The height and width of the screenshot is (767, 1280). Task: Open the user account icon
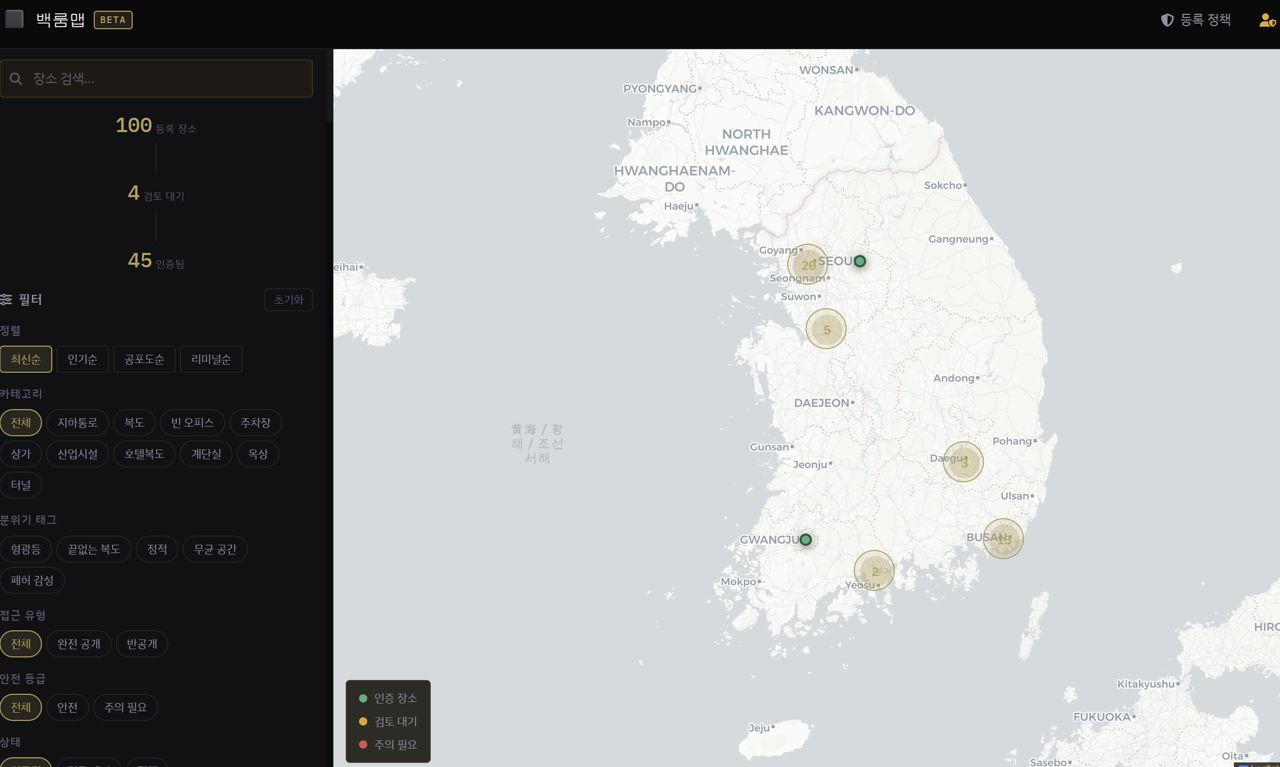point(1267,20)
